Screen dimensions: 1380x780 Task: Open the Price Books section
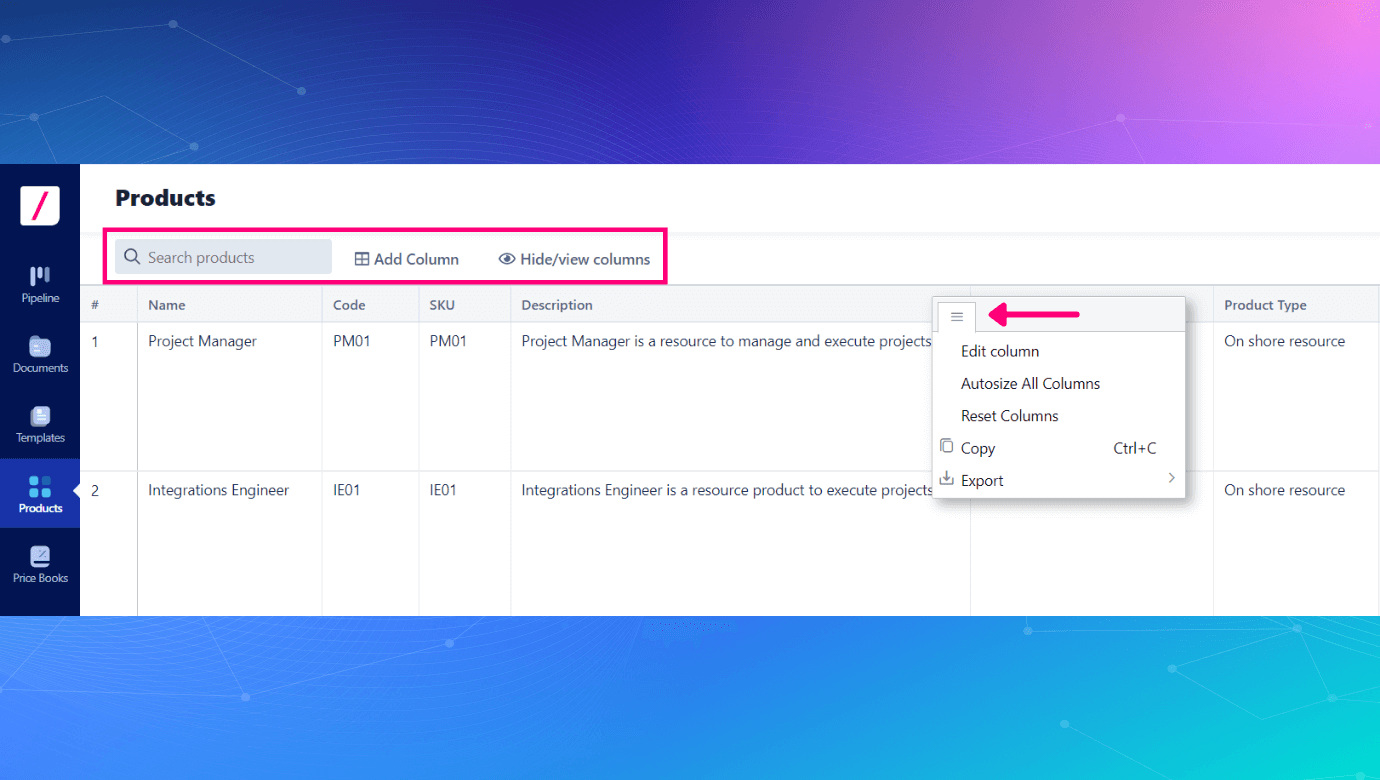click(x=40, y=565)
